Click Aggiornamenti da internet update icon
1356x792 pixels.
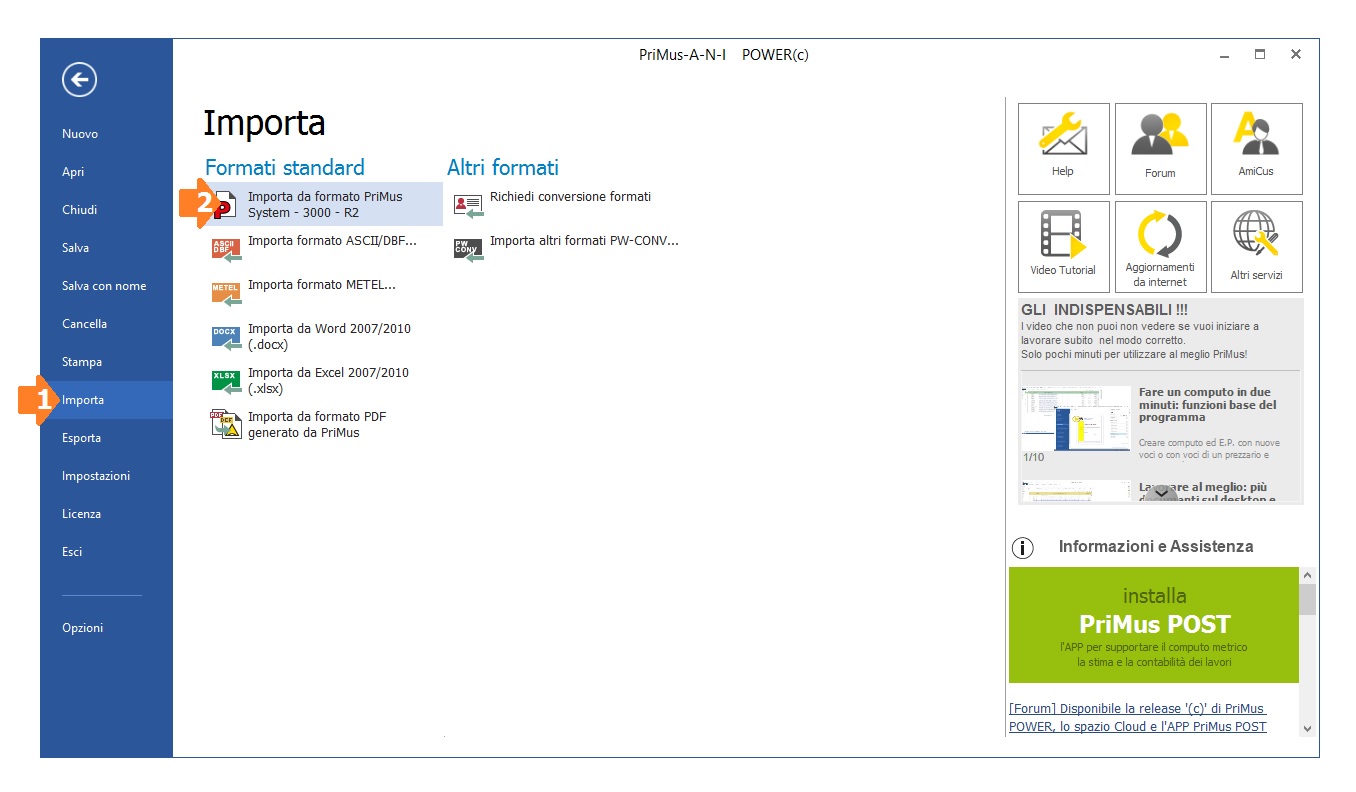tap(1160, 246)
